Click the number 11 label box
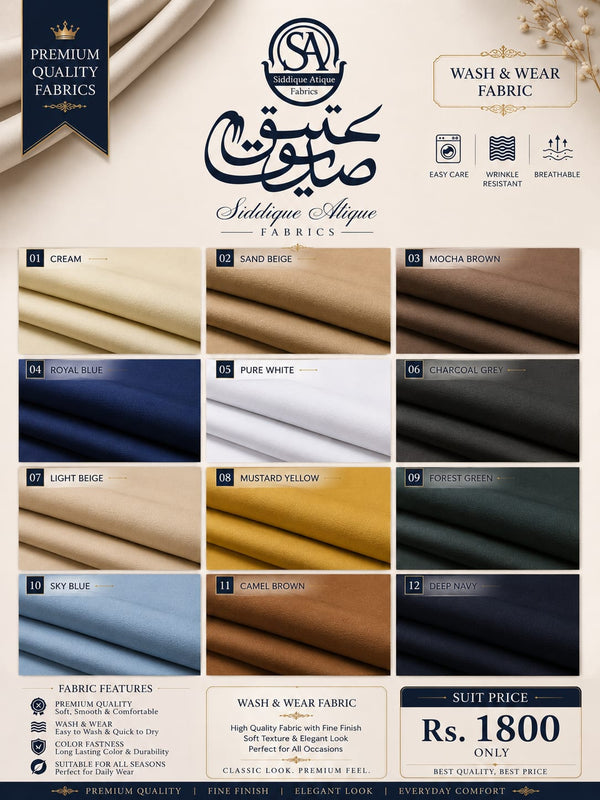Viewport: 600px width, 800px height. [x=224, y=585]
